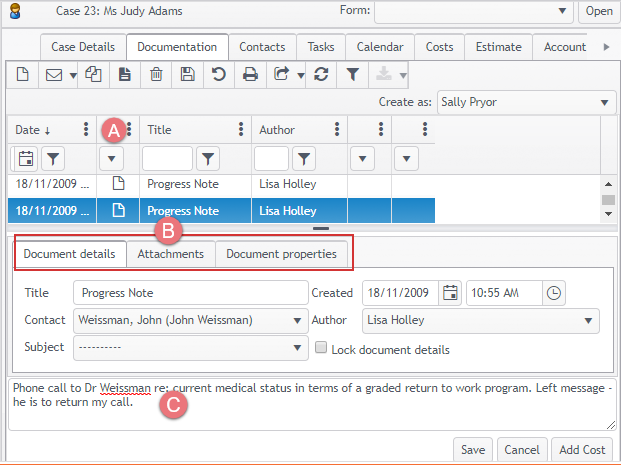Click the trash delete icon
The height and width of the screenshot is (465, 621).
(x=156, y=74)
